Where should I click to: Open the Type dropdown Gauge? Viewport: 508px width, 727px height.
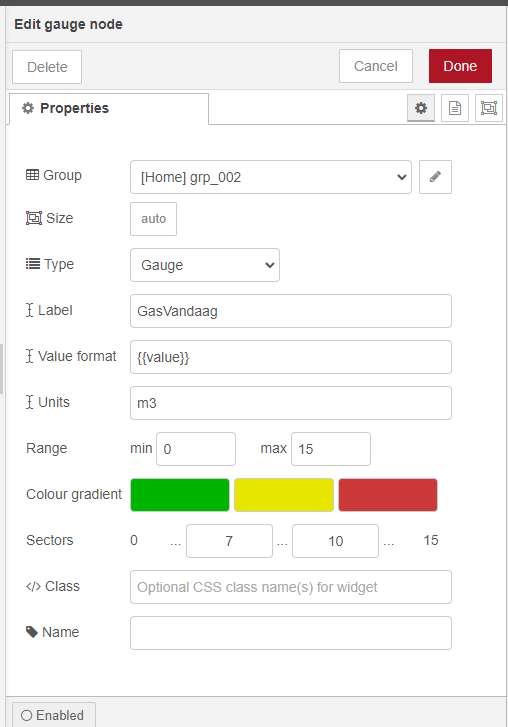[x=205, y=265]
